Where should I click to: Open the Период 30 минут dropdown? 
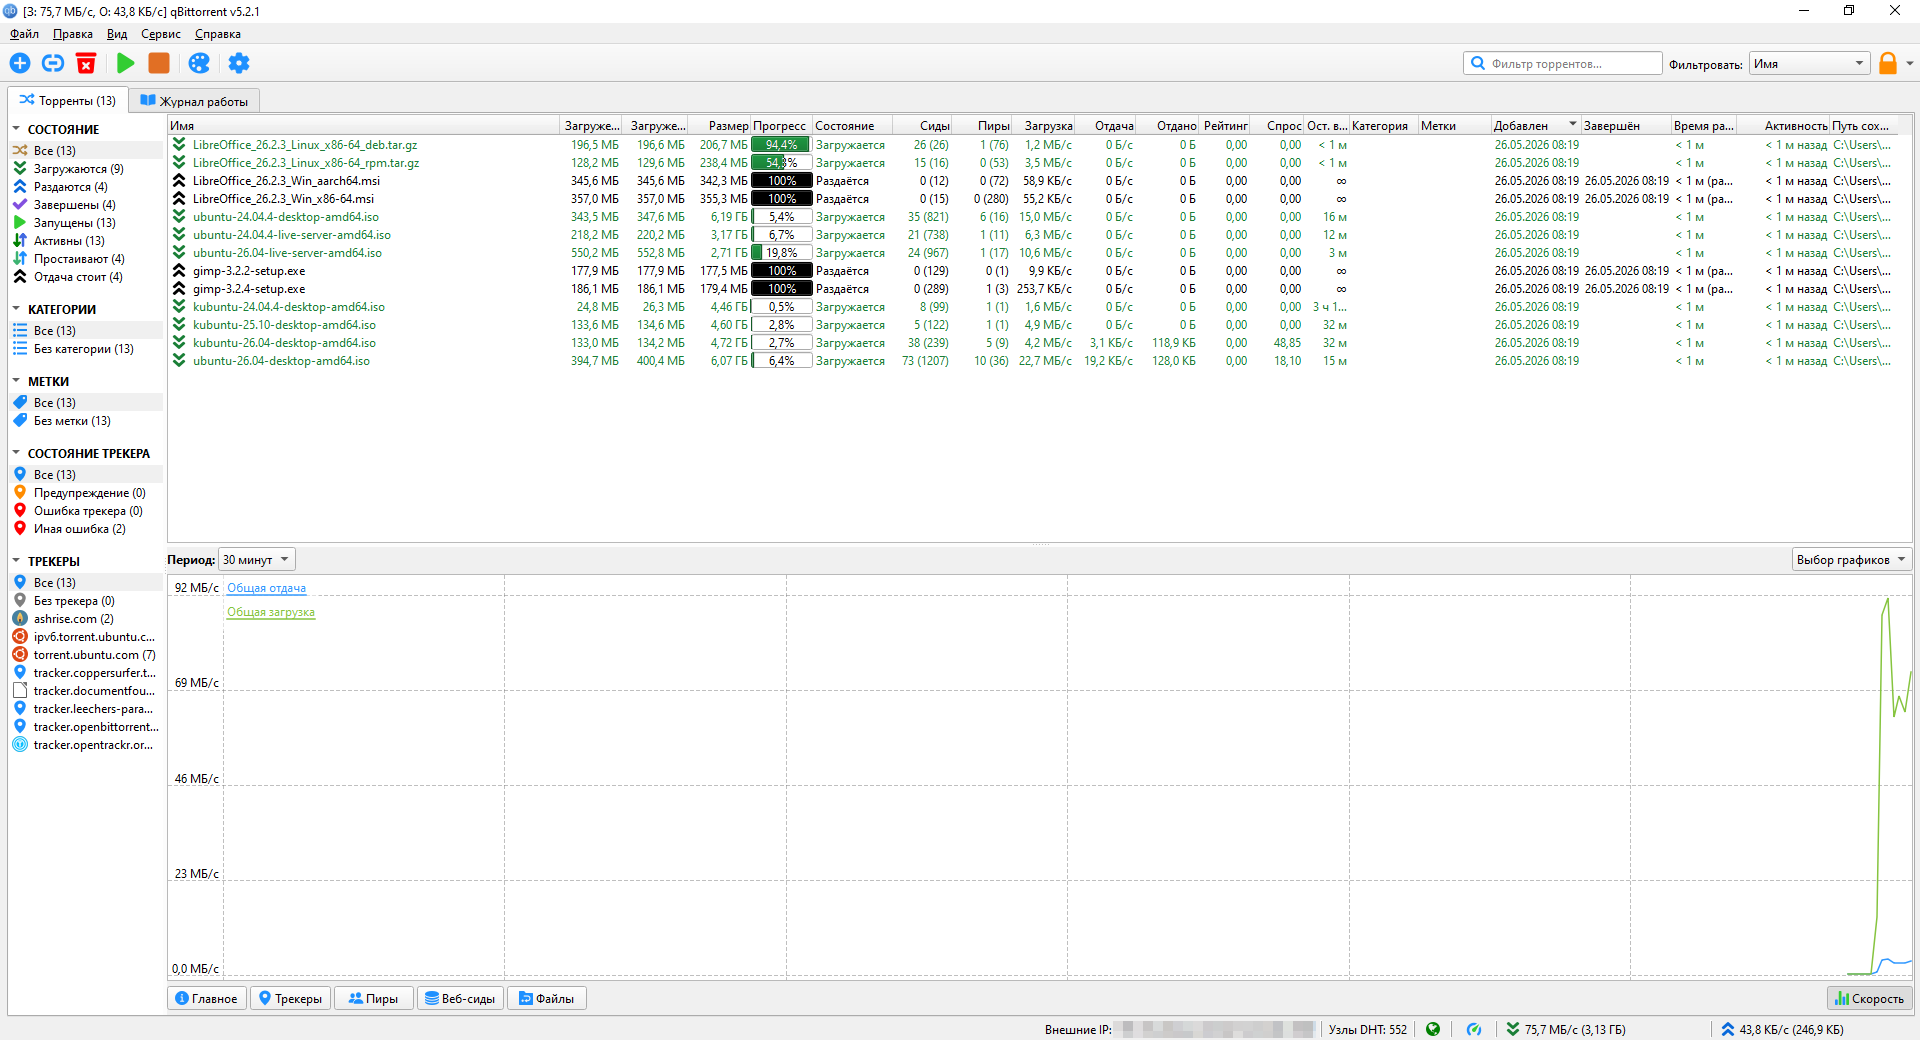click(257, 560)
